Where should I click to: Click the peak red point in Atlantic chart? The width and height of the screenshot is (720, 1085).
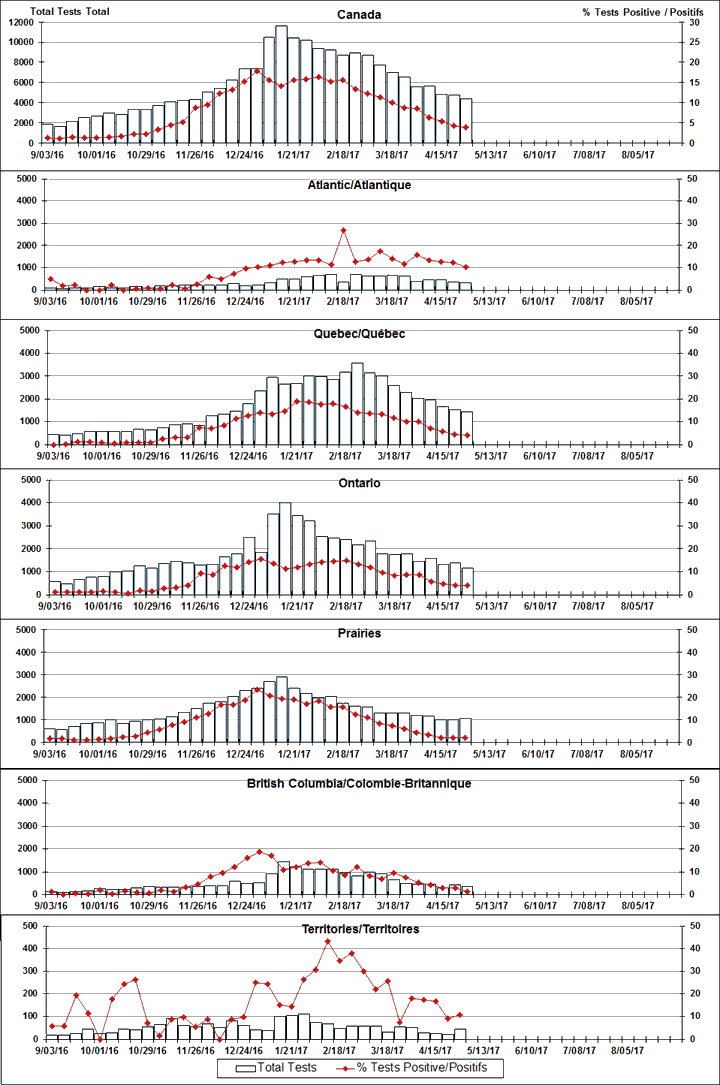(343, 231)
